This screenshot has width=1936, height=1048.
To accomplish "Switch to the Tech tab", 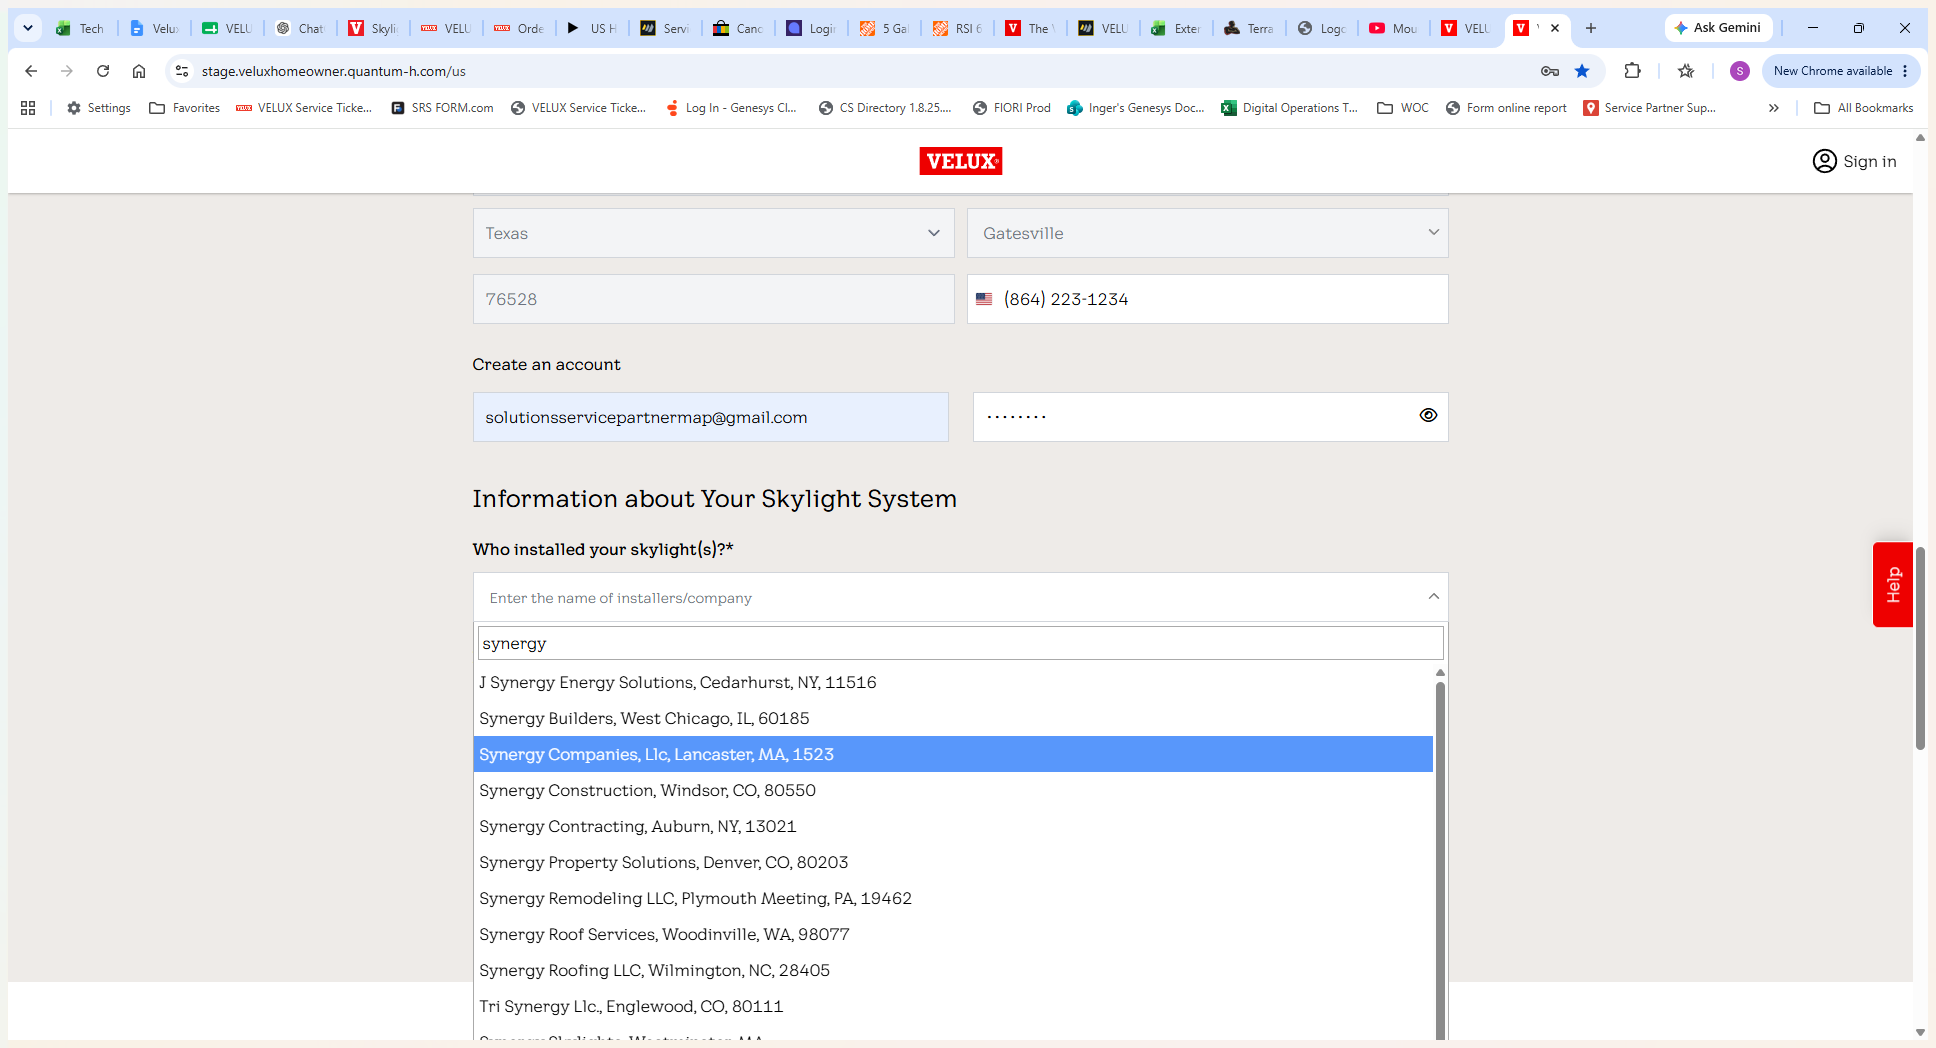I will pyautogui.click(x=82, y=28).
